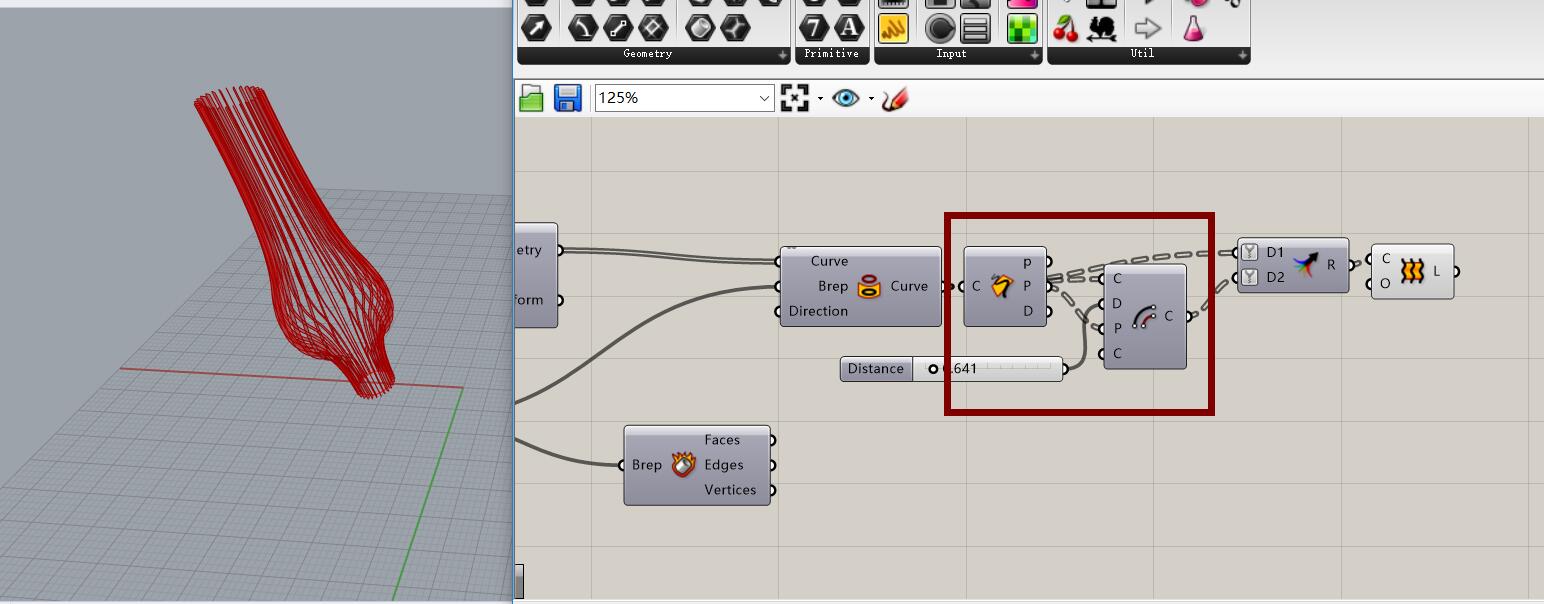This screenshot has width=1544, height=604.
Task: Click the L output of the wavy-icon component
Action: point(1437,271)
